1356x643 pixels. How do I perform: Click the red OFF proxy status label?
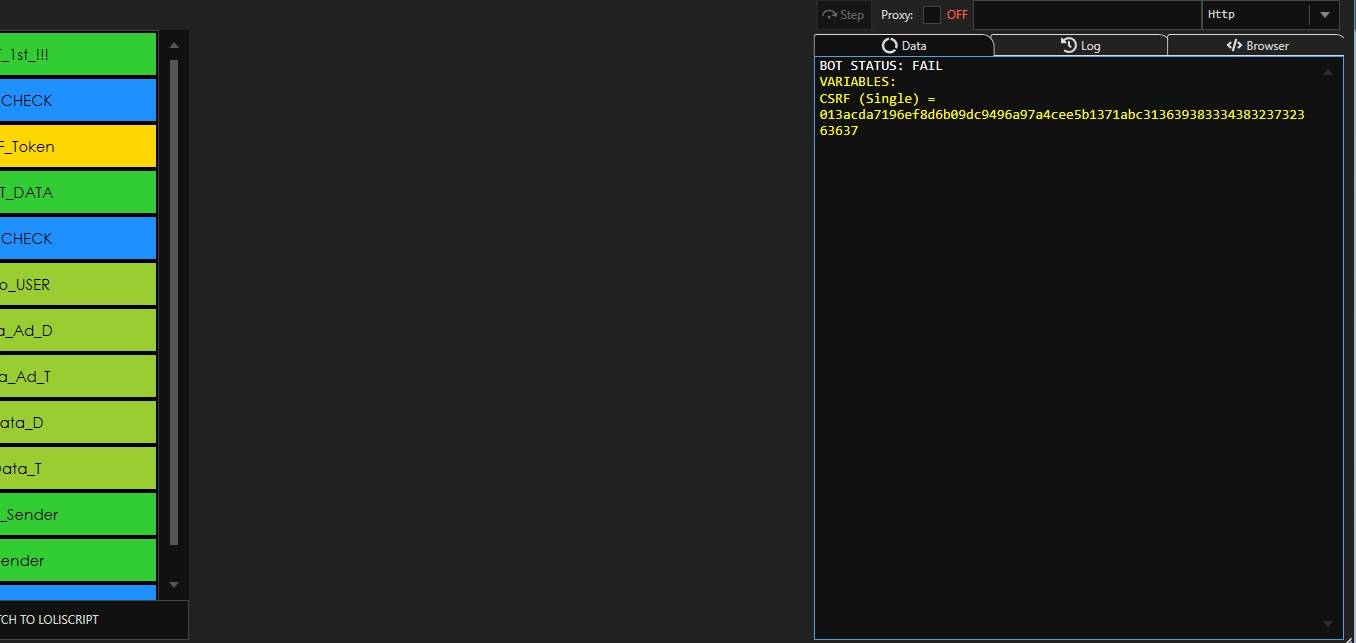[957, 15]
